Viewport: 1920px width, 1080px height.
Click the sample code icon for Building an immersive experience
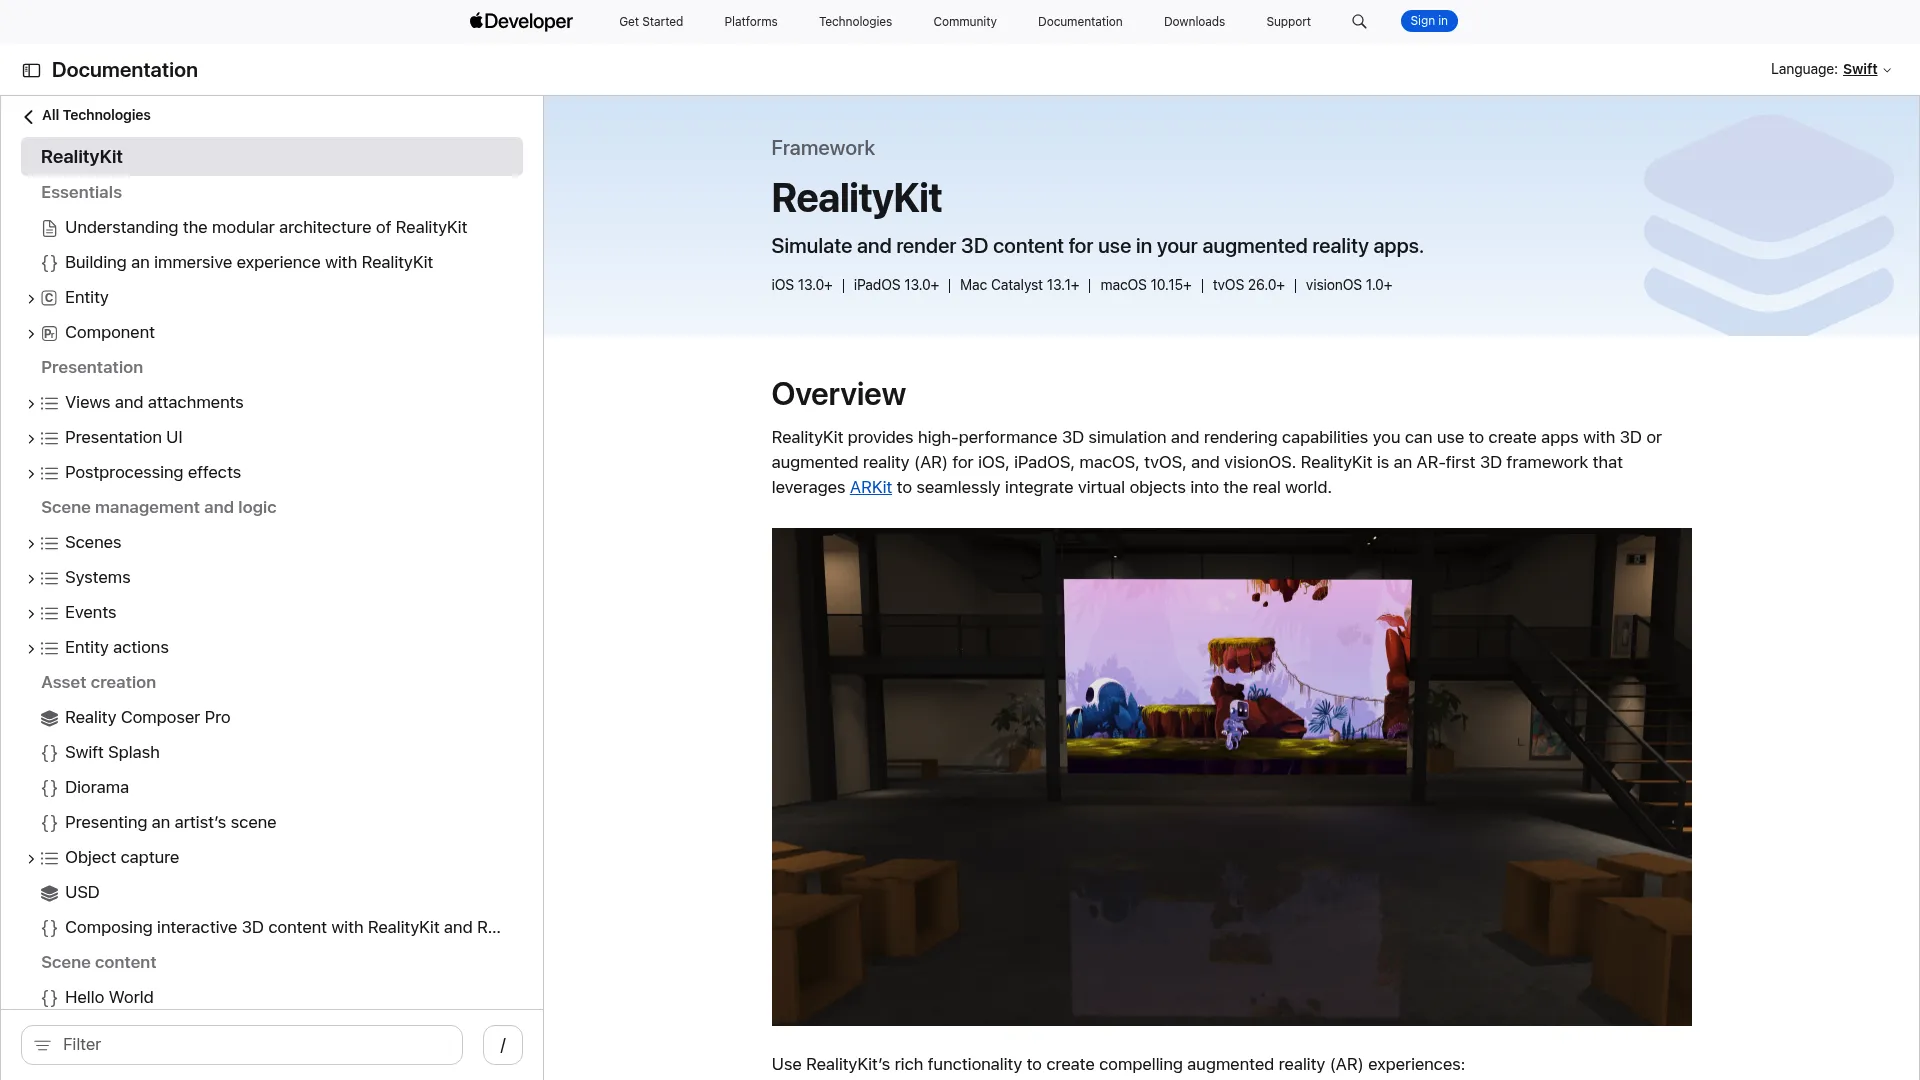coord(49,263)
